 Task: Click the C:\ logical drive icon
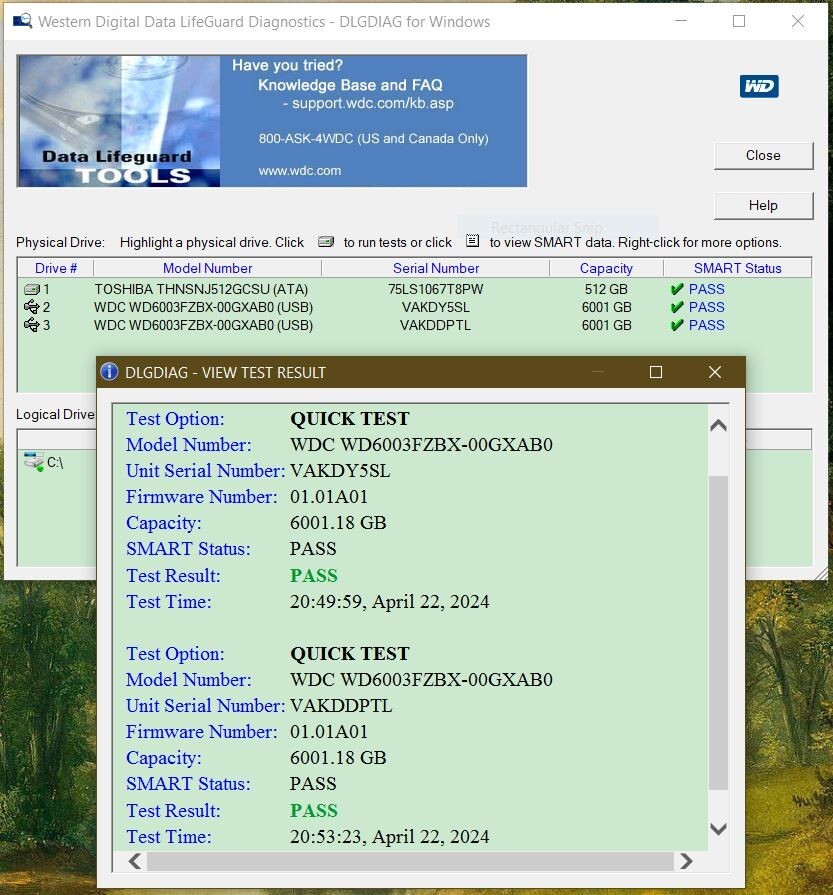click(34, 462)
